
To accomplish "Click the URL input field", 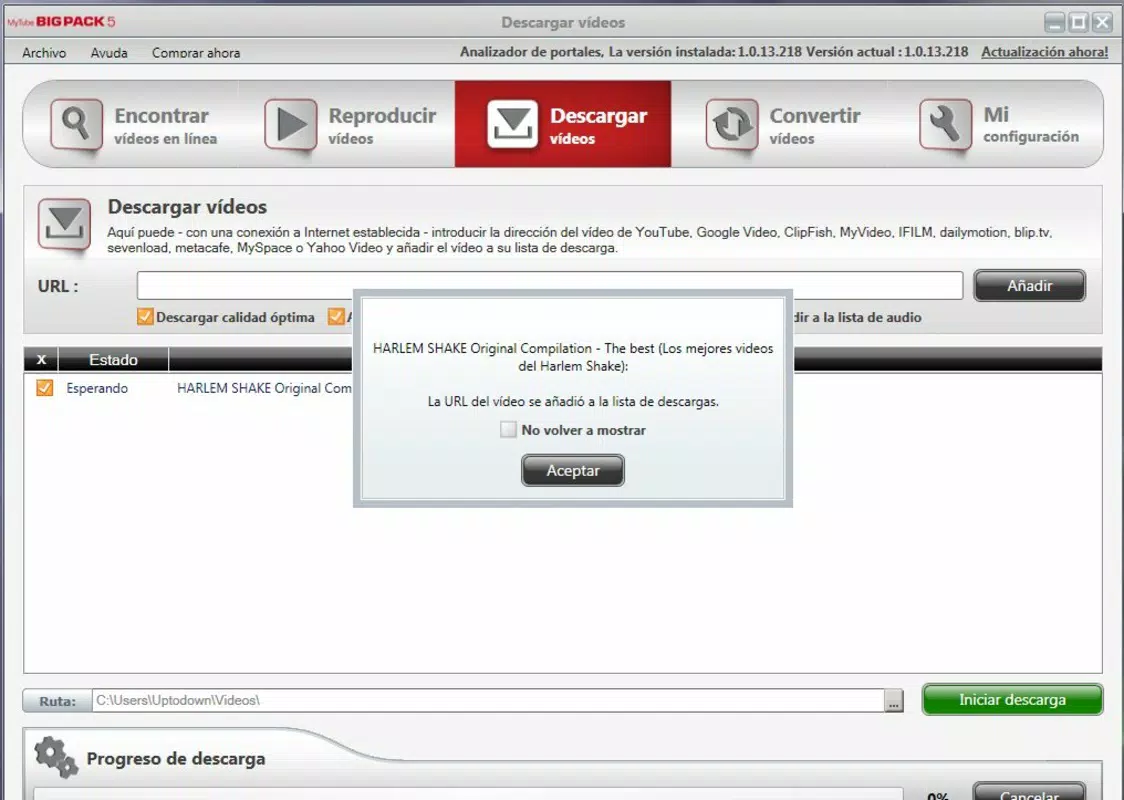I will pos(550,285).
